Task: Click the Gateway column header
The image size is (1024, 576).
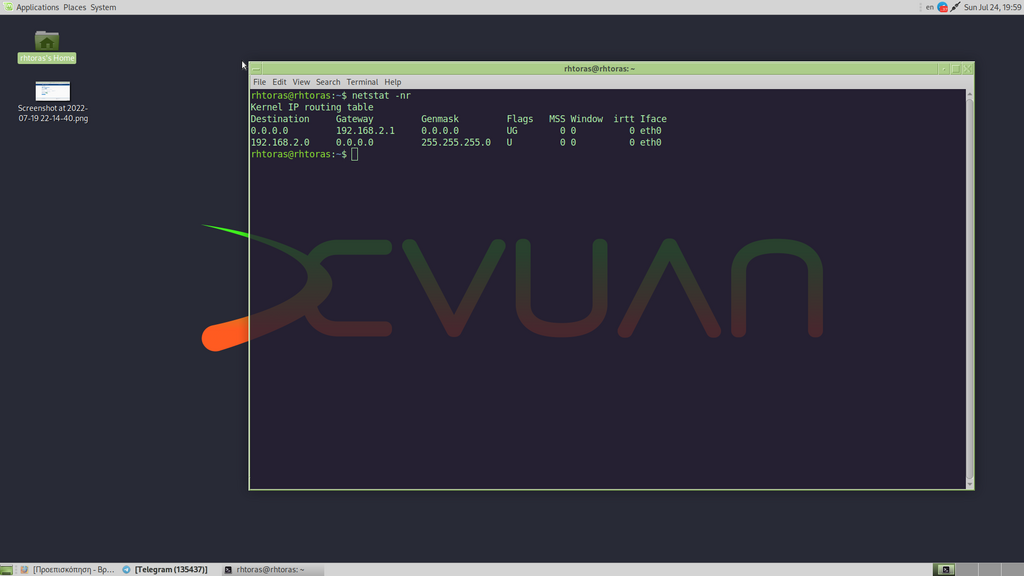Action: (x=355, y=119)
